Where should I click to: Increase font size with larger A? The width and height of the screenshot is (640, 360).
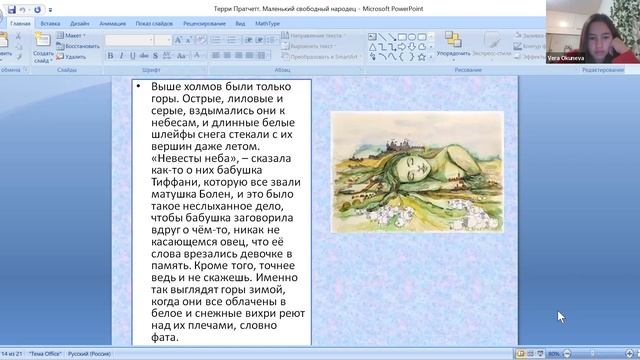pyautogui.click(x=178, y=40)
